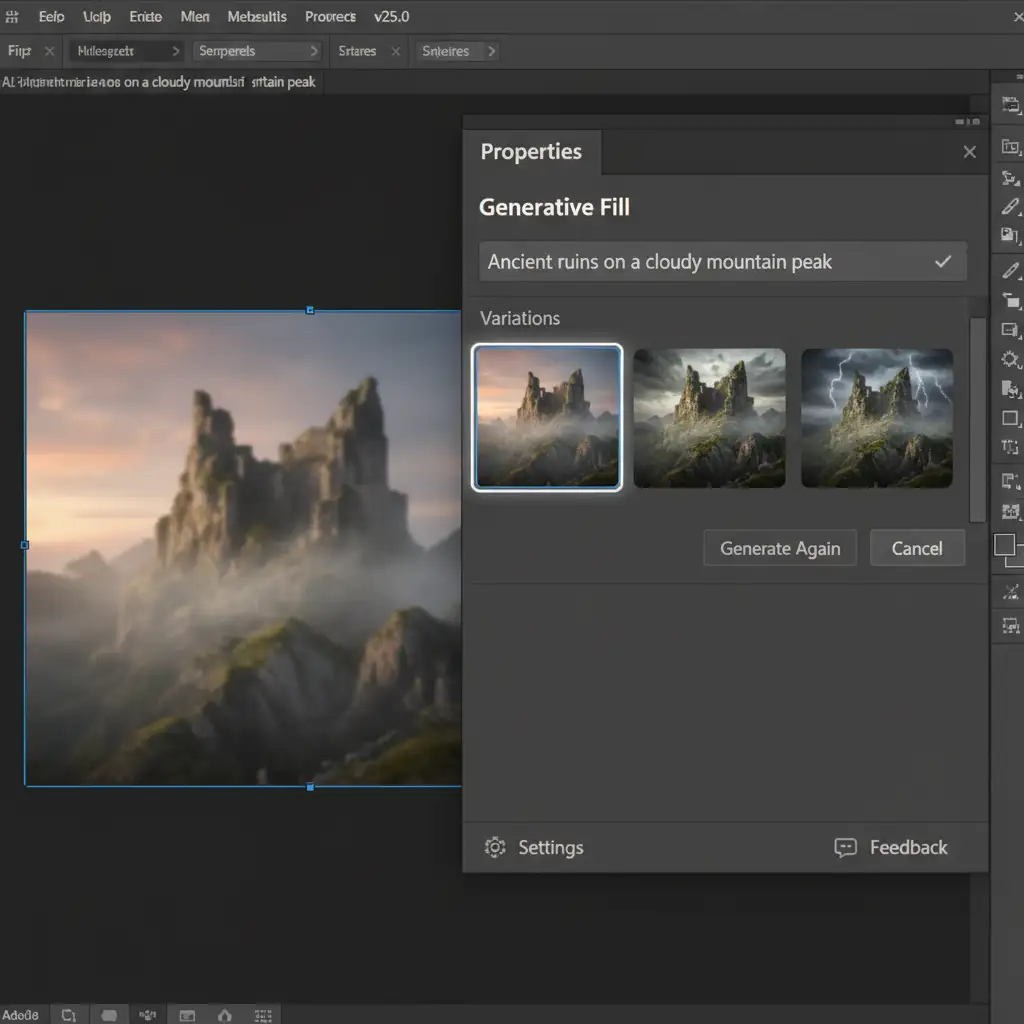Select the gear-shaped tool in right toolbar
Viewport: 1024px width, 1024px height.
1010,360
